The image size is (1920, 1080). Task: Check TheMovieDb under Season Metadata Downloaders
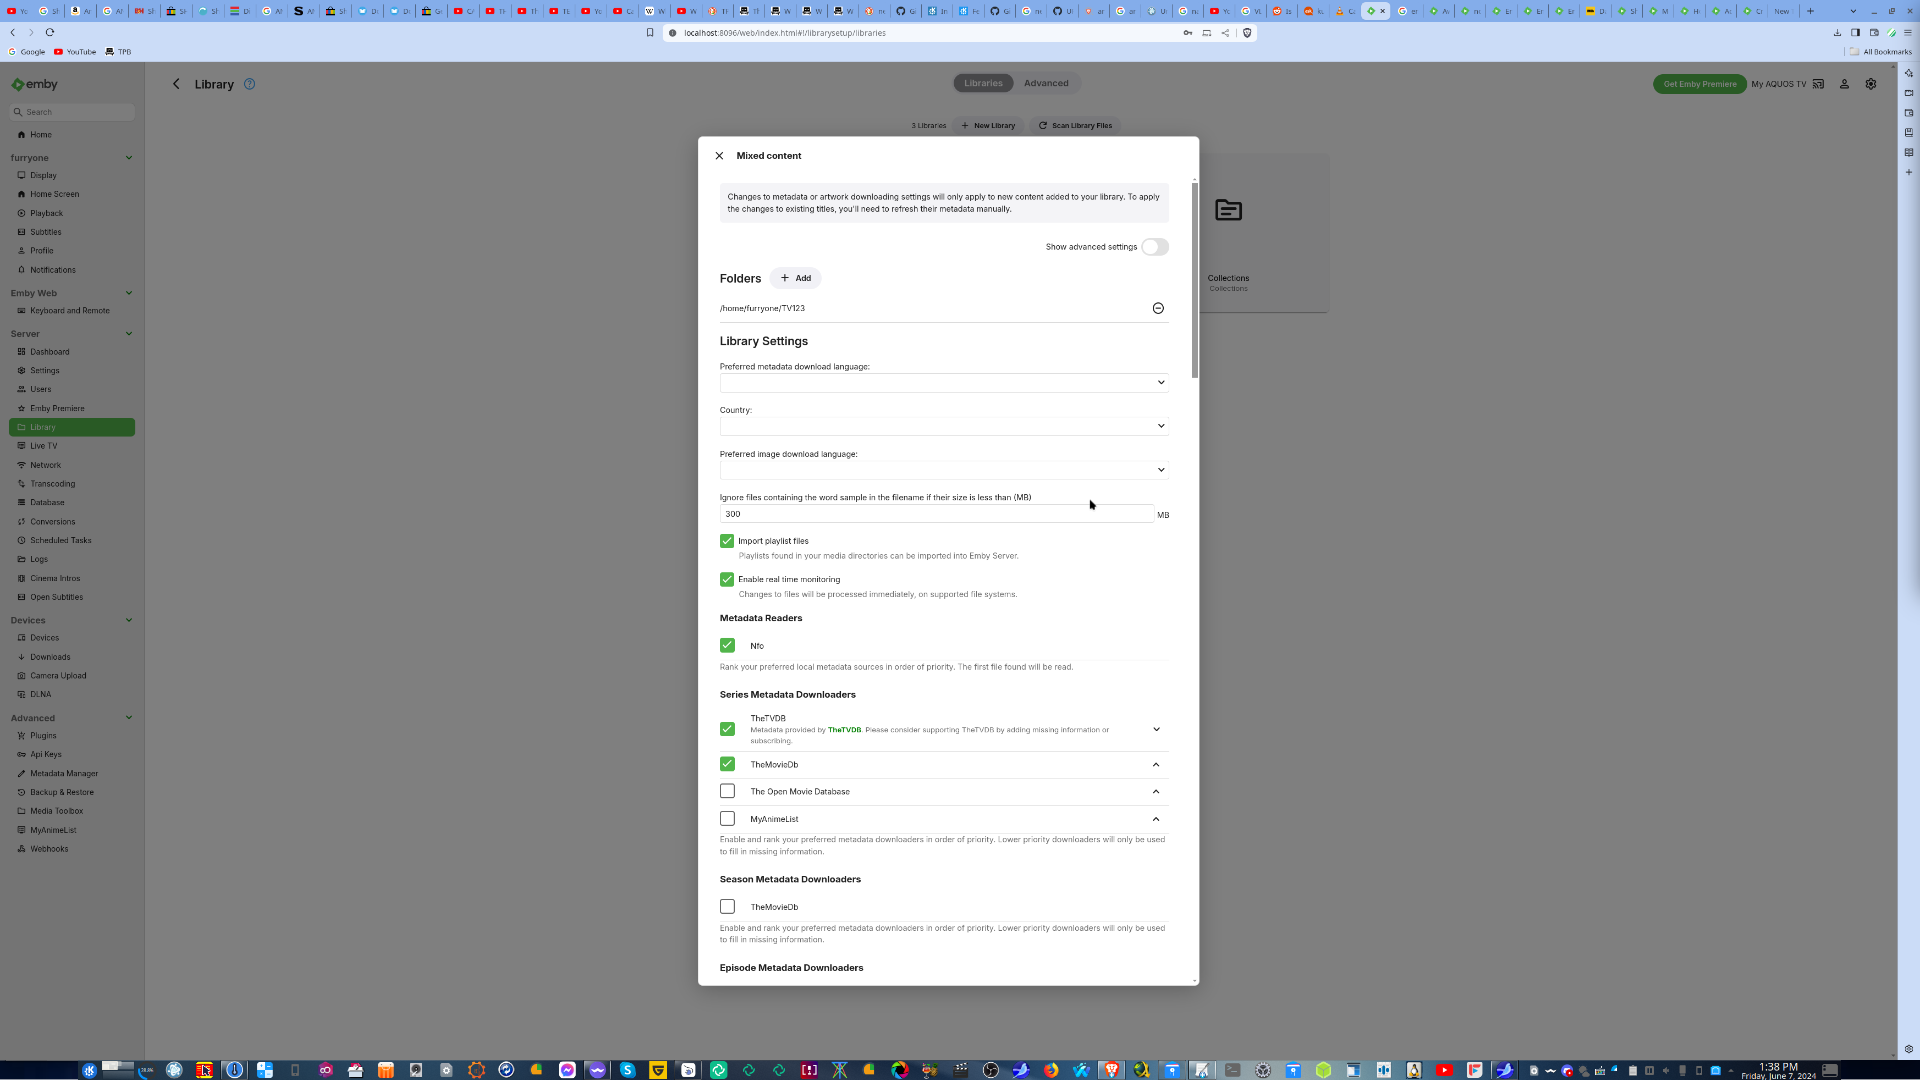[727, 906]
